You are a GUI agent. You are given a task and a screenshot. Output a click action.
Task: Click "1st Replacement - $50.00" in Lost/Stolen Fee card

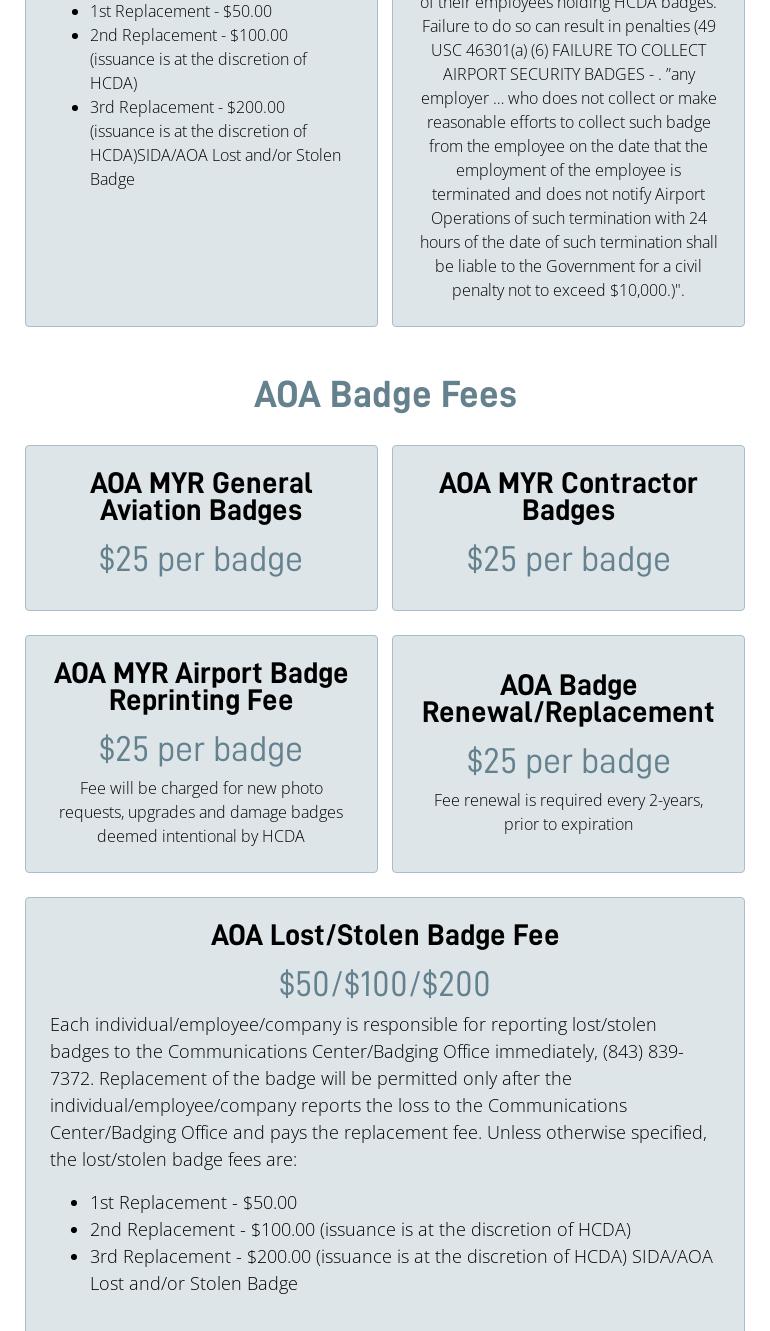[193, 1202]
